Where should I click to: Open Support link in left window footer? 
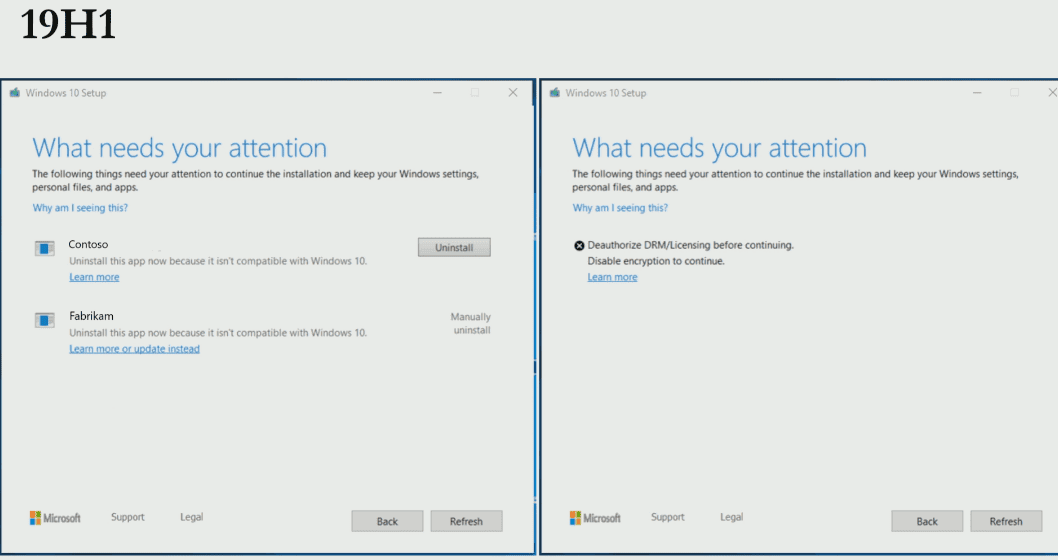(x=128, y=517)
